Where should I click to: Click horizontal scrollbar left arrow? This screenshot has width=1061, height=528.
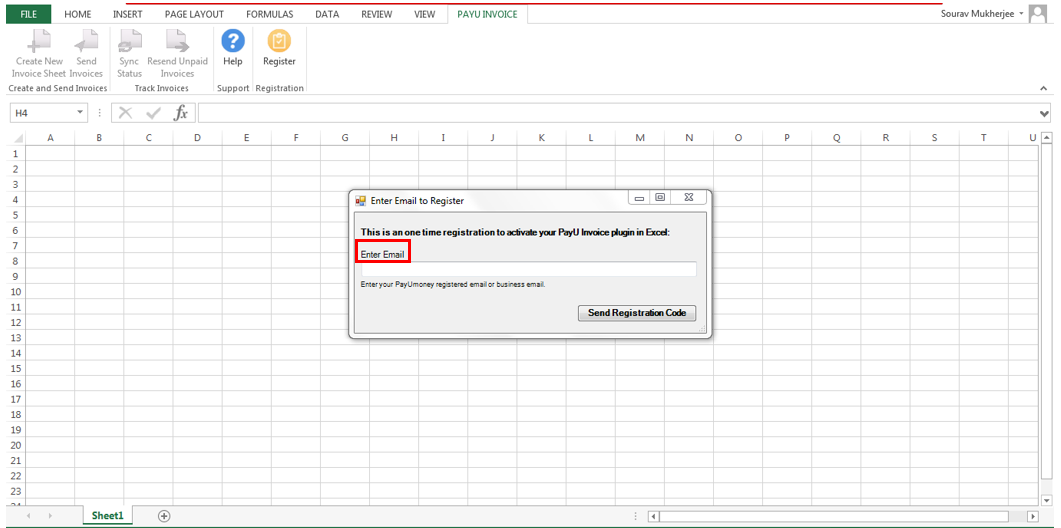point(654,516)
